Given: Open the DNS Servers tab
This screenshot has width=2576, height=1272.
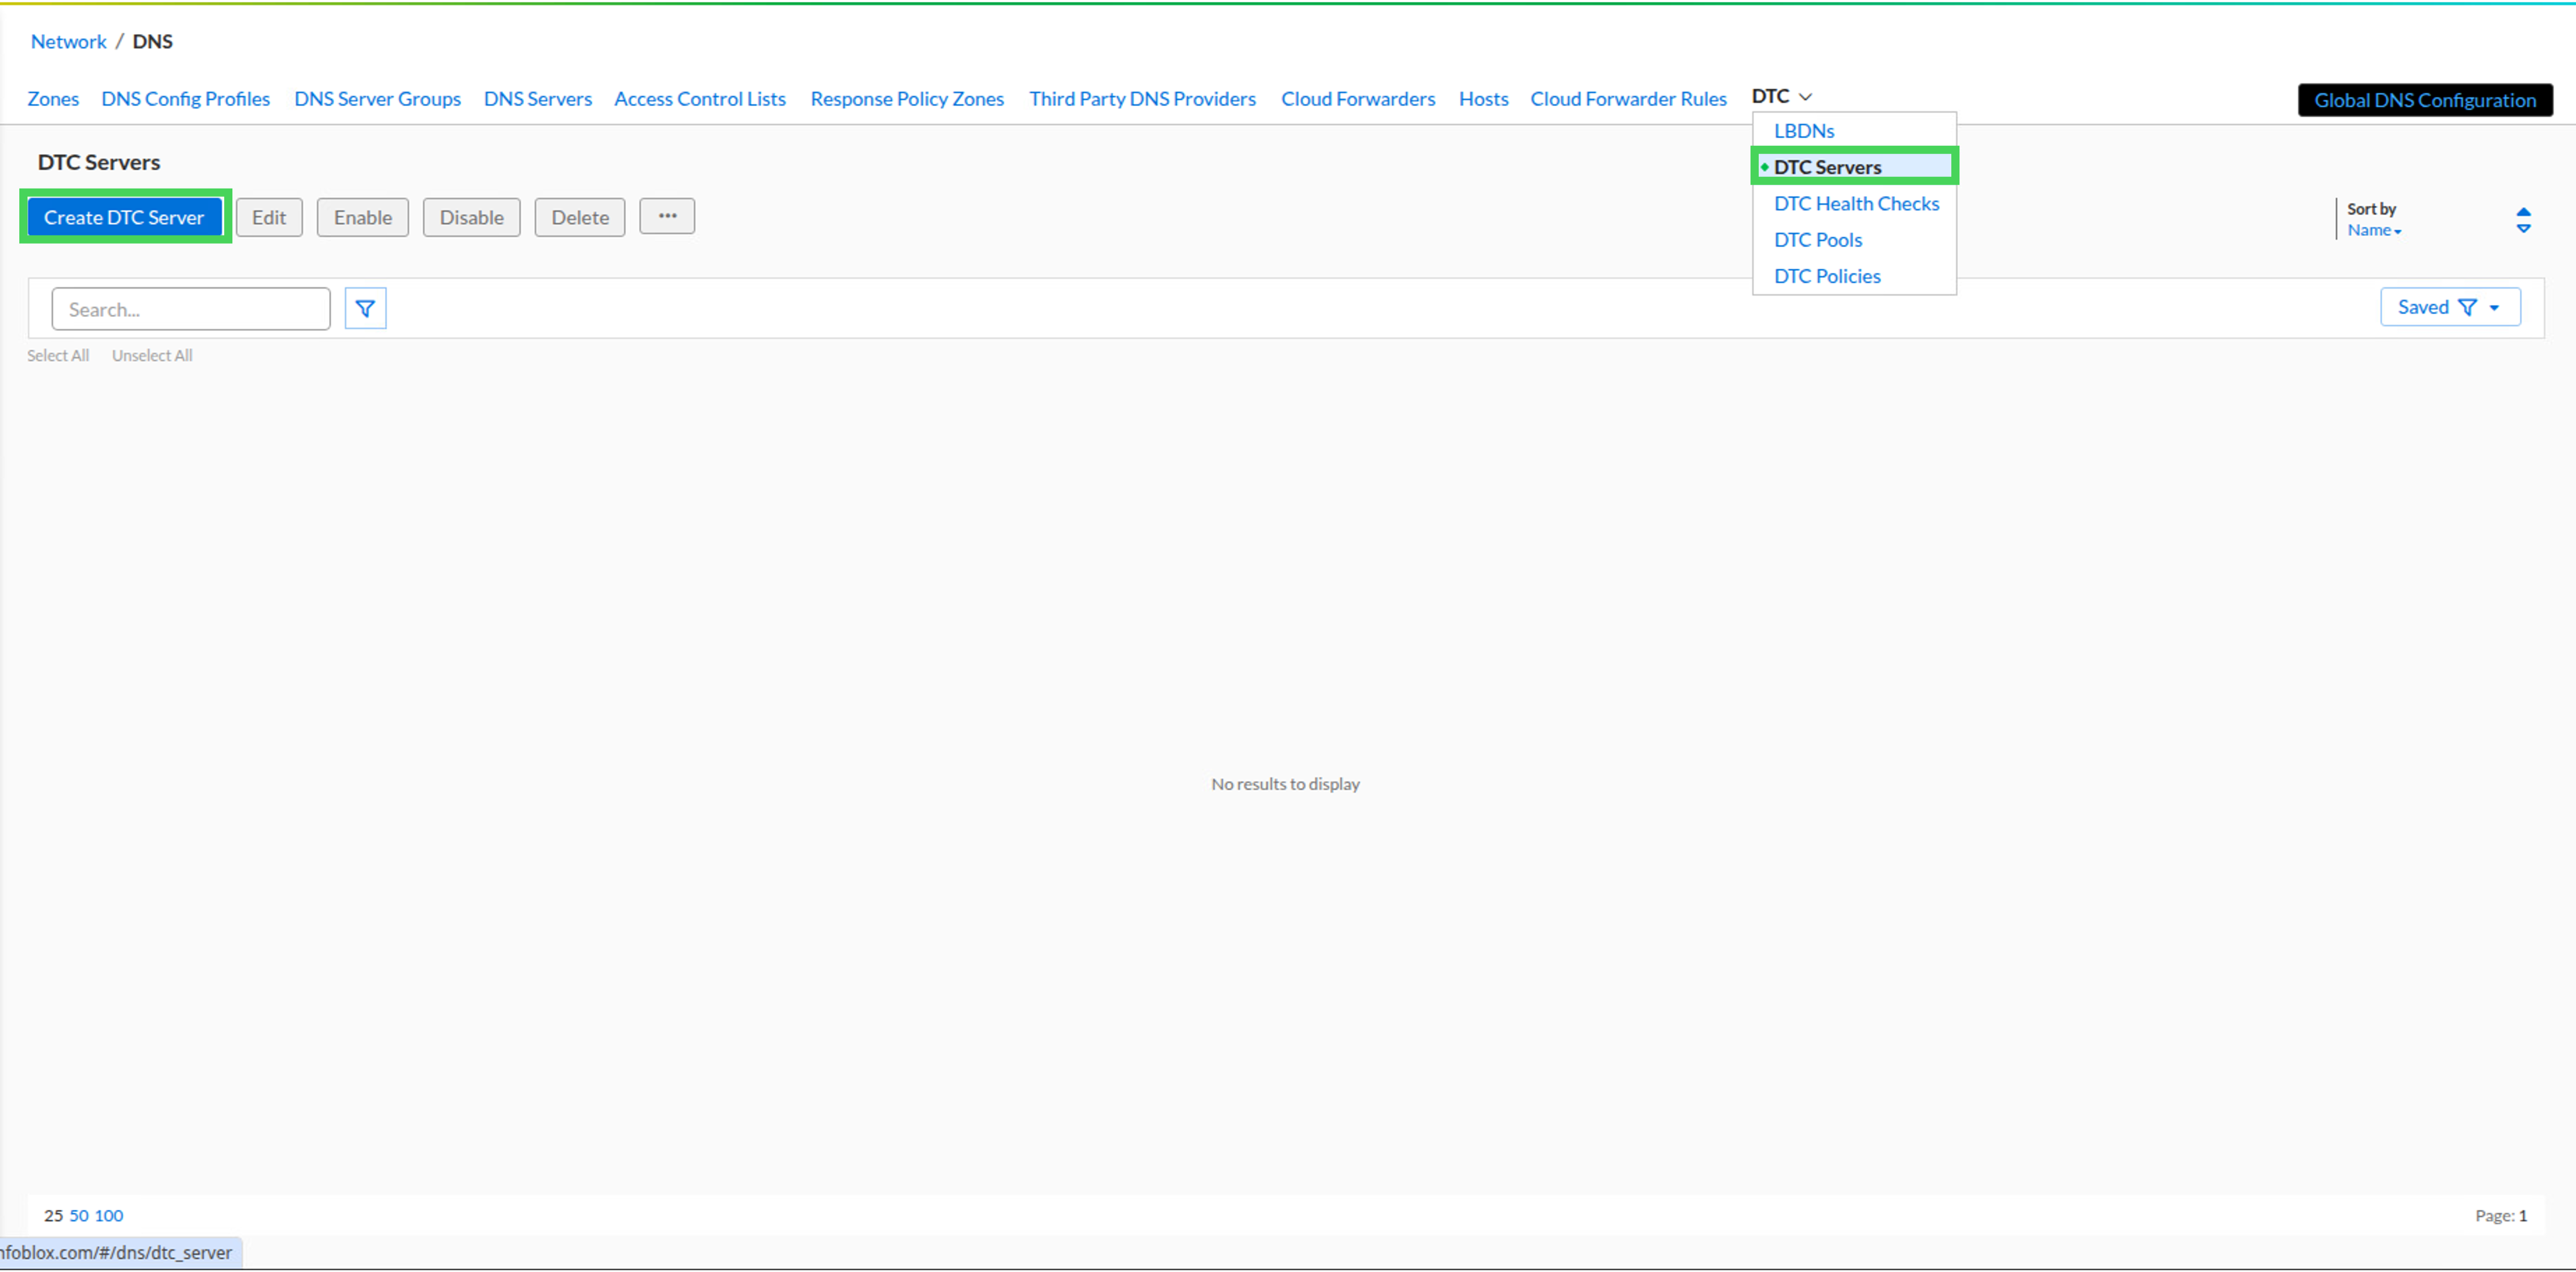Looking at the screenshot, I should point(538,99).
